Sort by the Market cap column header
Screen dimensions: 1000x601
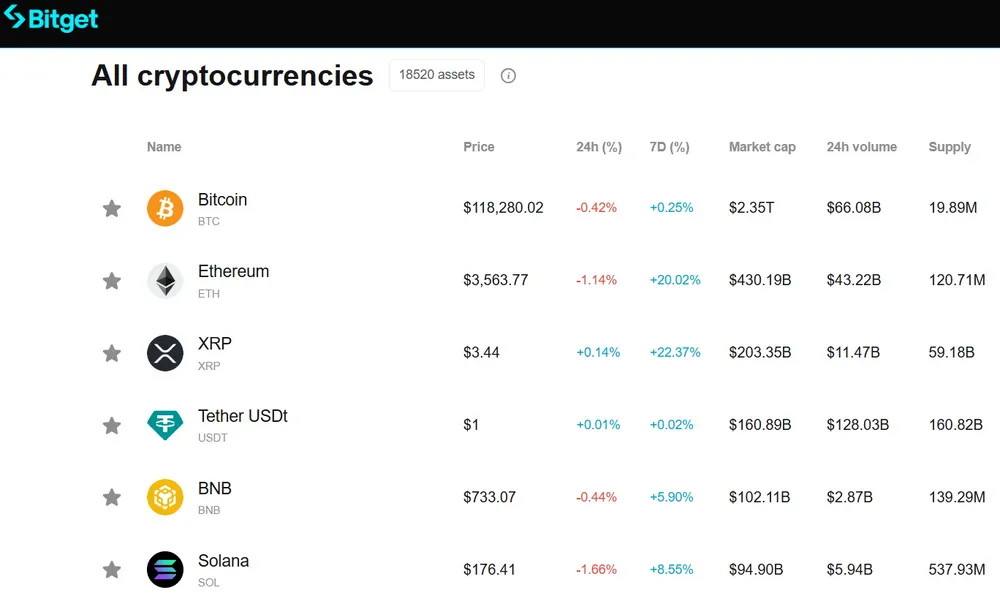click(762, 147)
